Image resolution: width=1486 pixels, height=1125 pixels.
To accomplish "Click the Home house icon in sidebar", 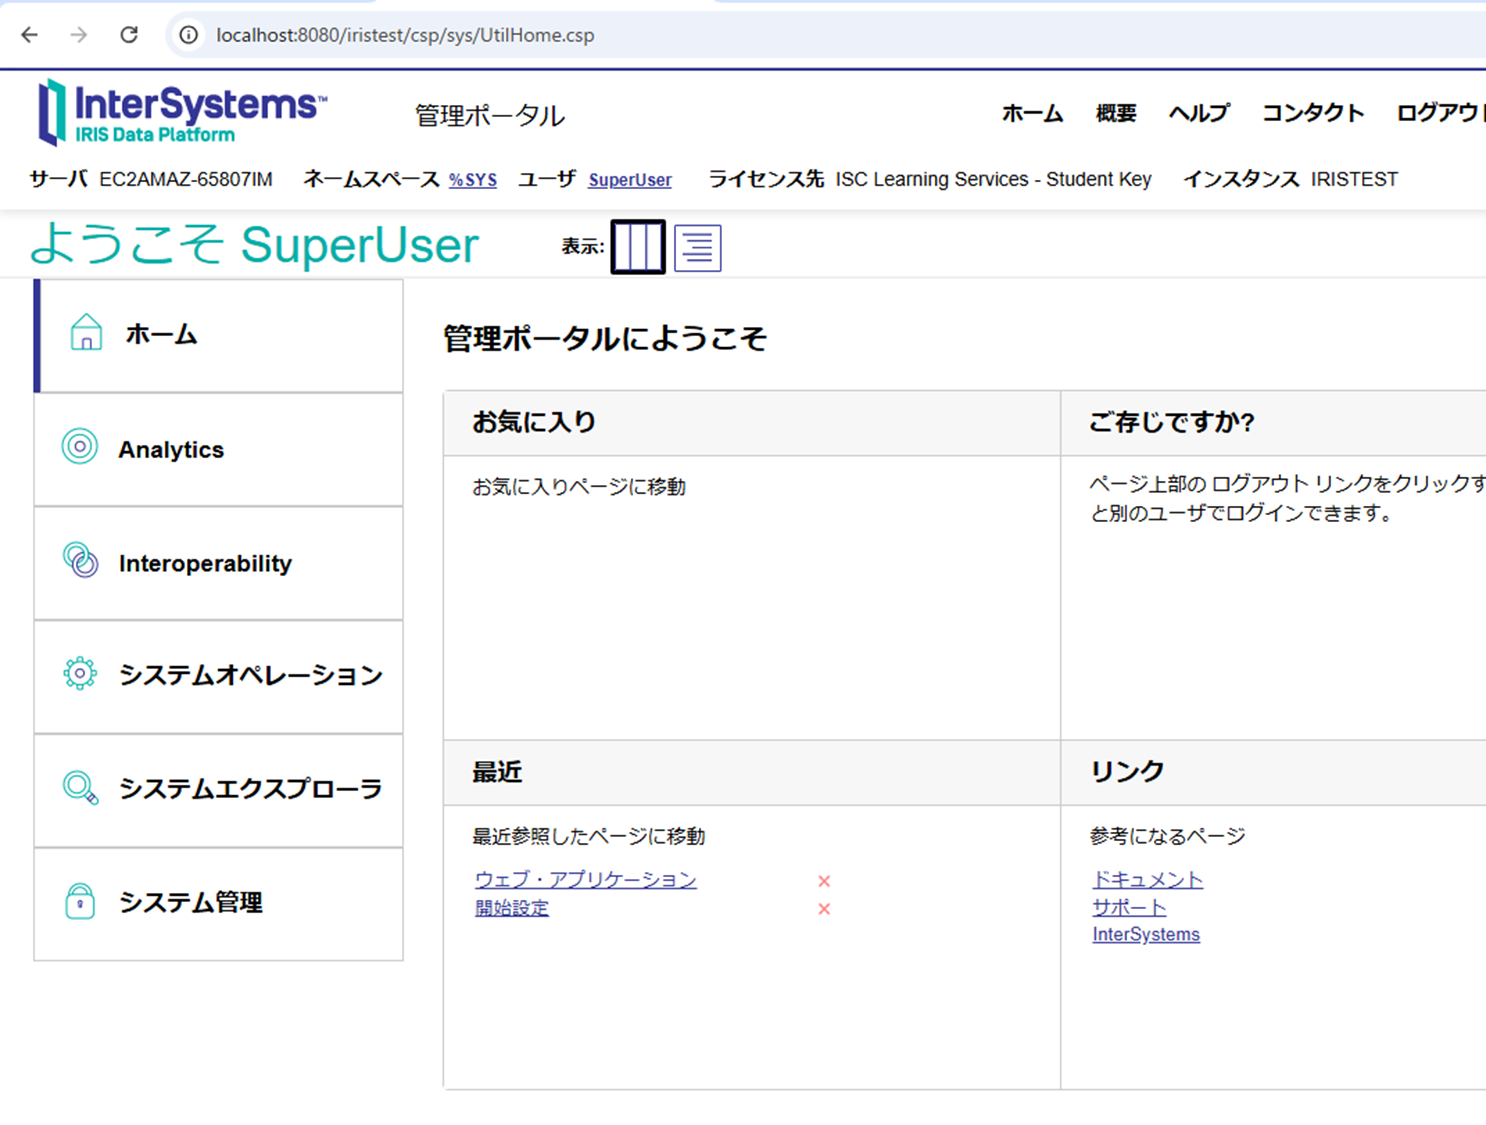I will click(x=86, y=333).
